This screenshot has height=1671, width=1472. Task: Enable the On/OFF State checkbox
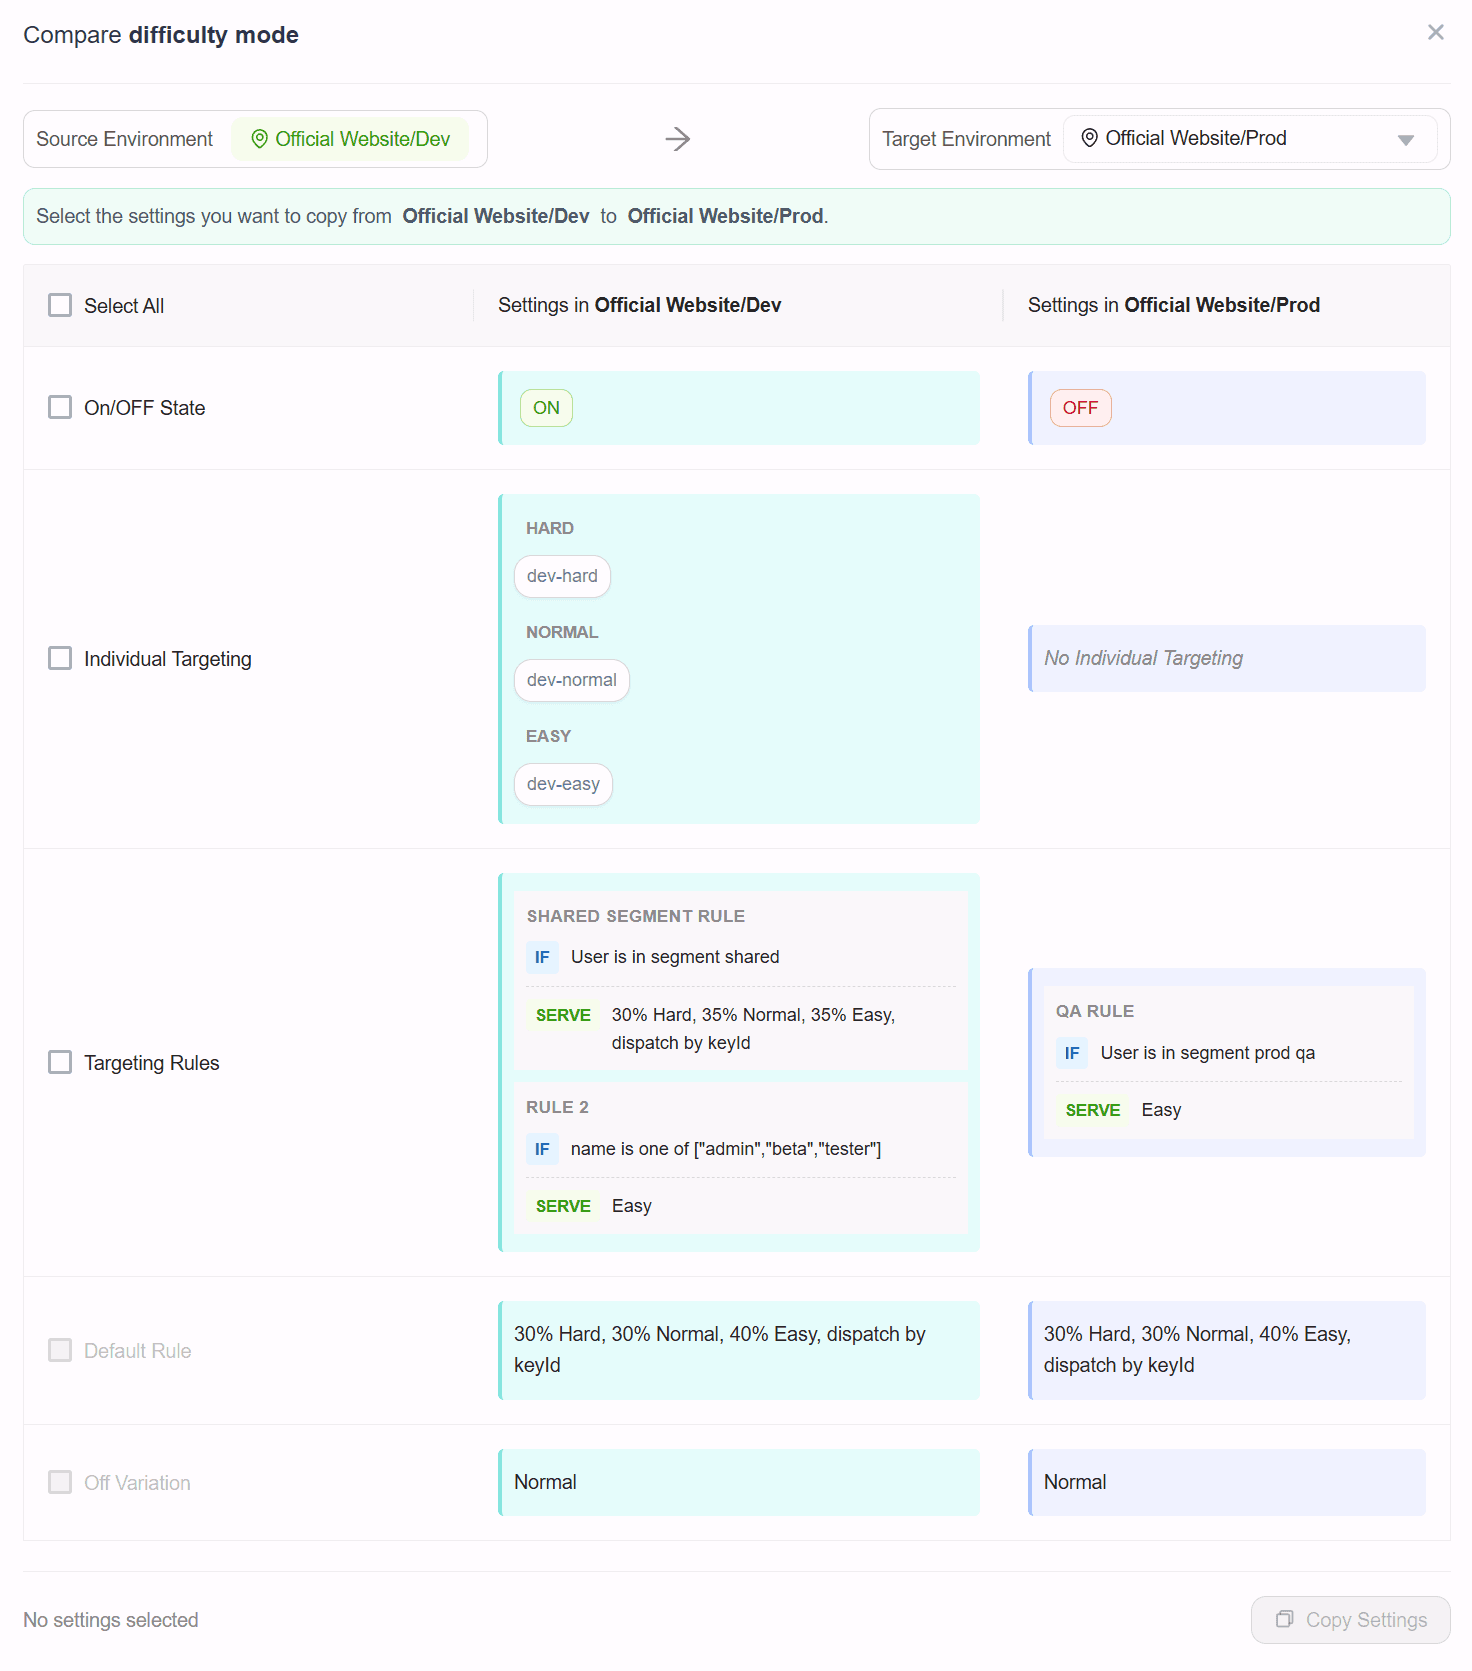60,408
